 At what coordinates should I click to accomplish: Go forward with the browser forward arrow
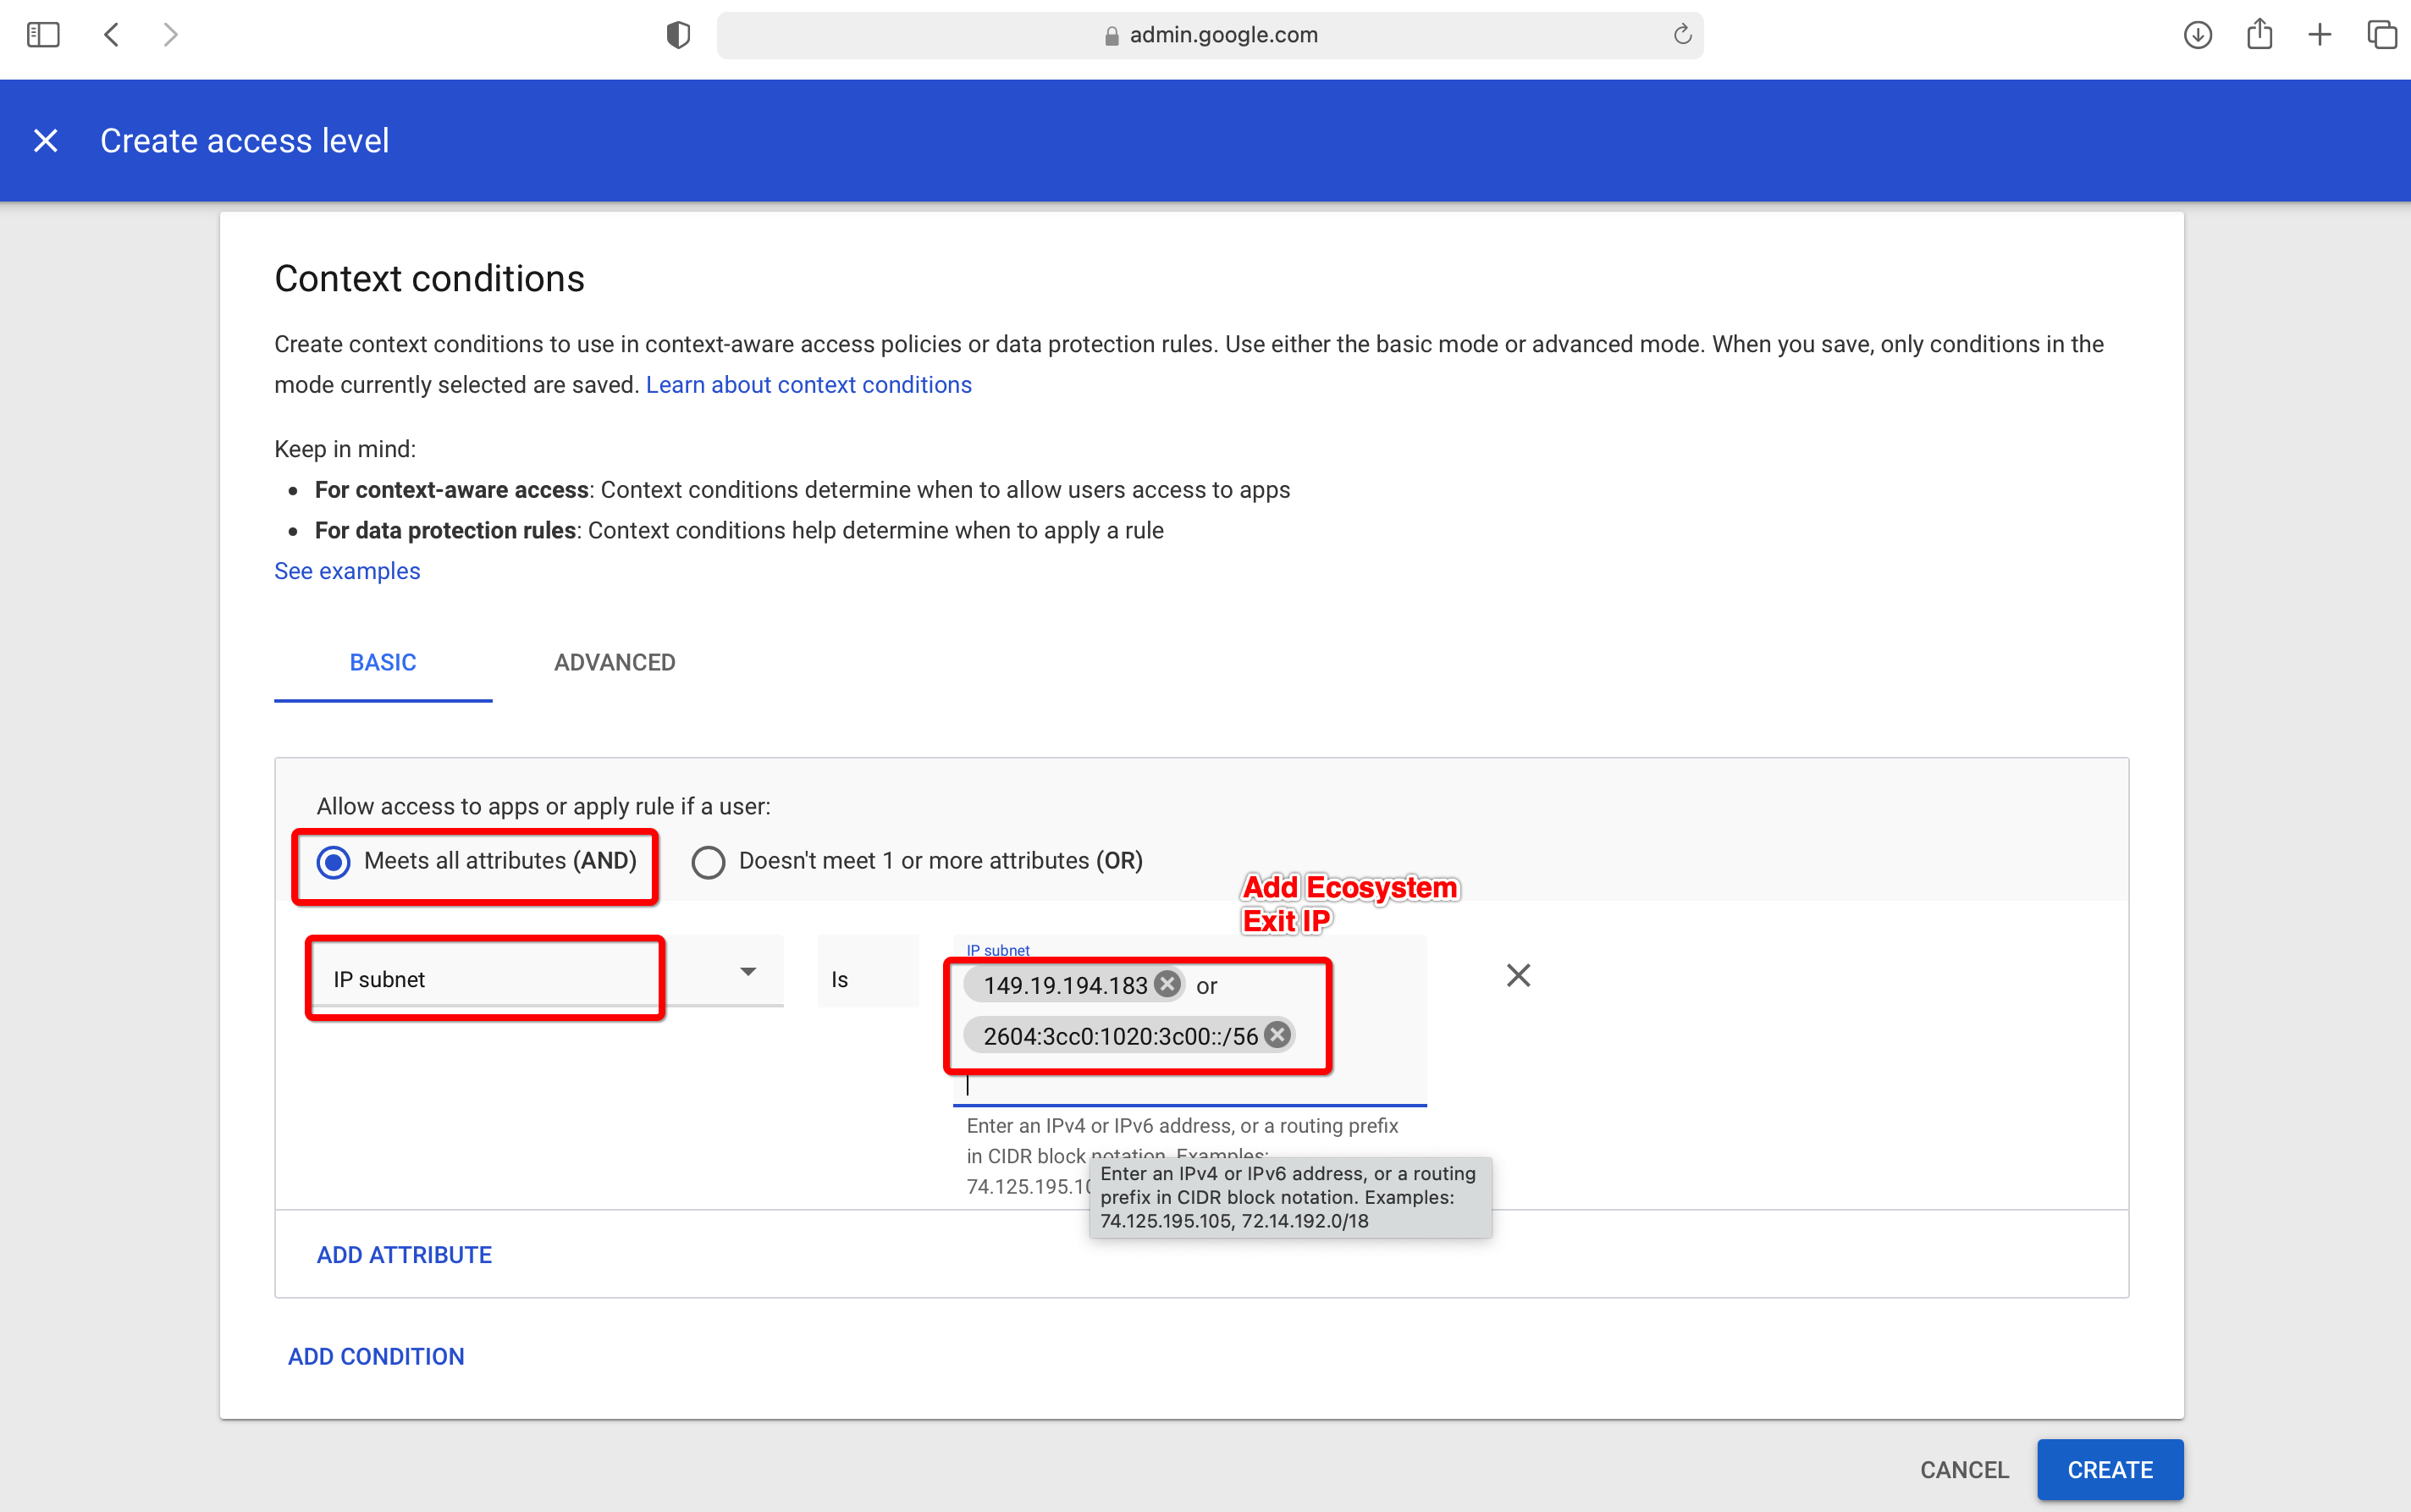pyautogui.click(x=171, y=35)
